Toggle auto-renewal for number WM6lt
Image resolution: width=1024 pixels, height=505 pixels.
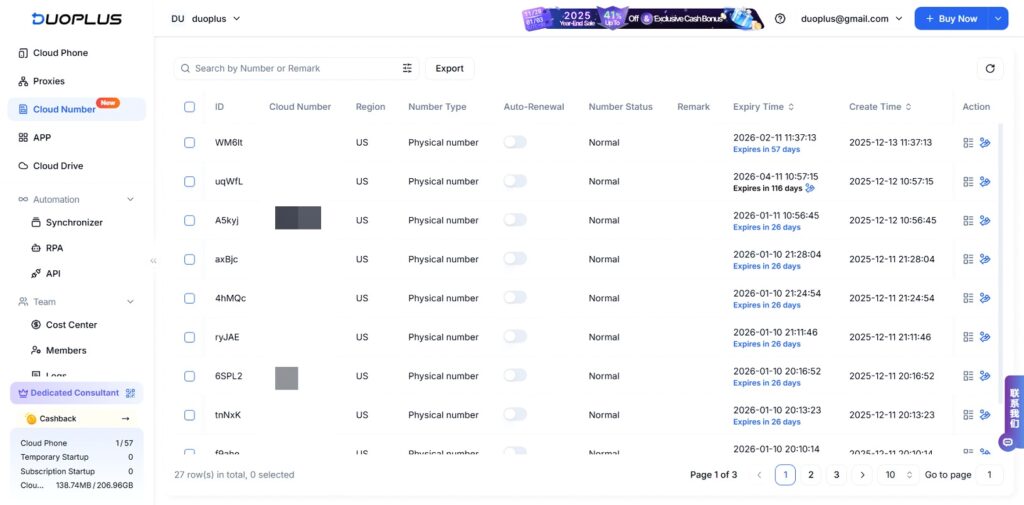click(514, 142)
